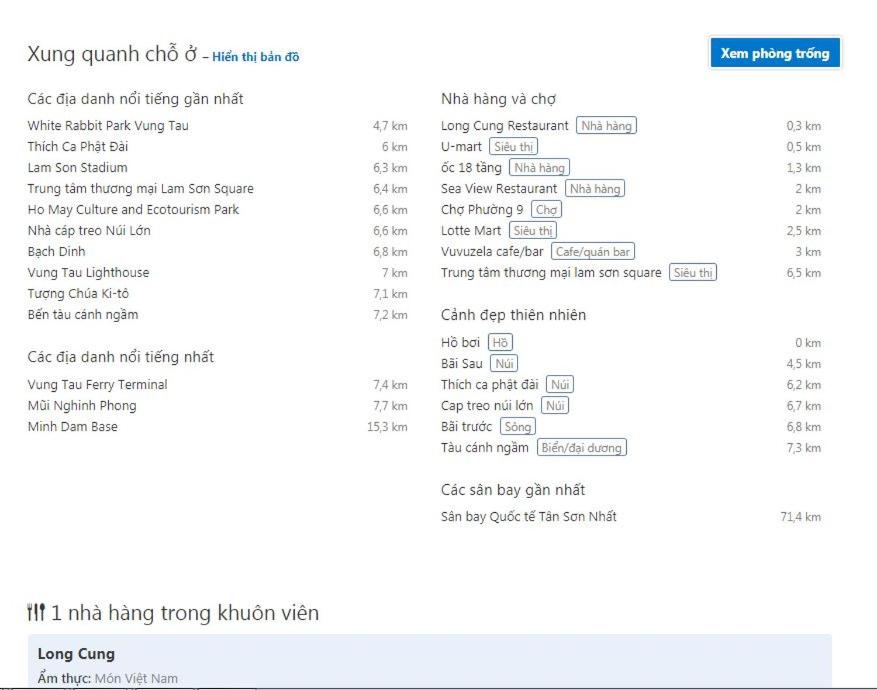Click the Xem phòng trống button
This screenshot has width=877, height=690.
point(774,54)
